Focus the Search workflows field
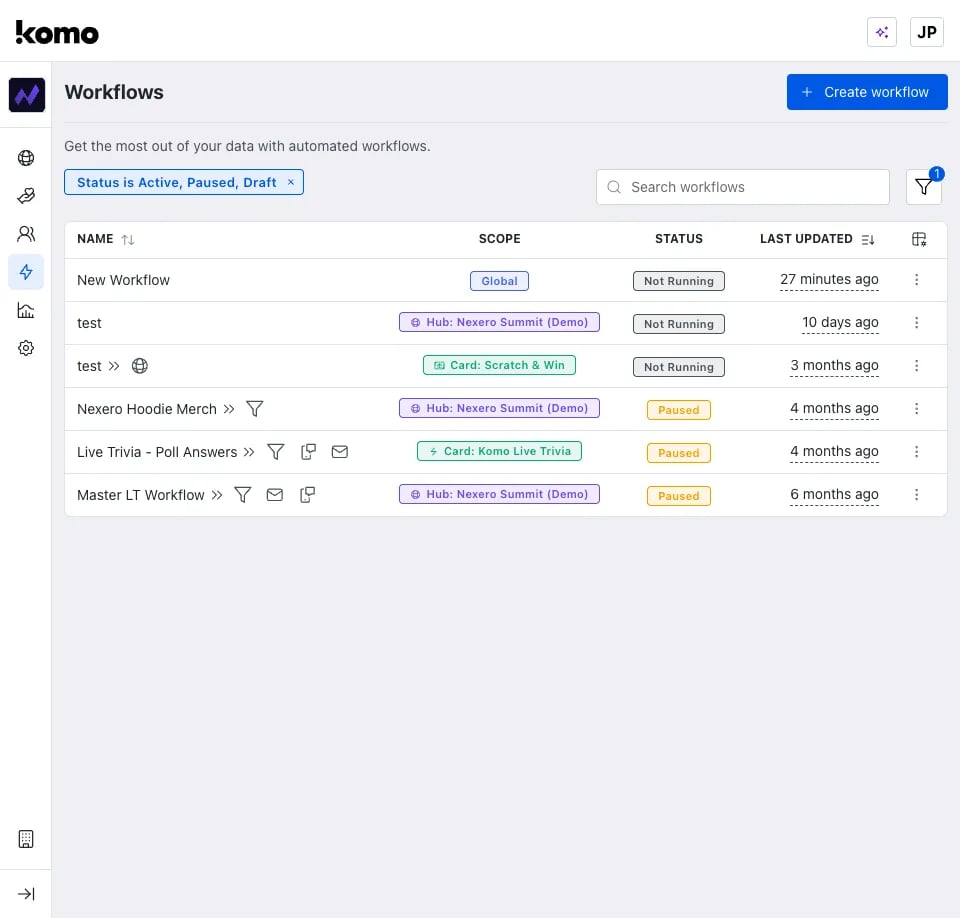 [743, 187]
